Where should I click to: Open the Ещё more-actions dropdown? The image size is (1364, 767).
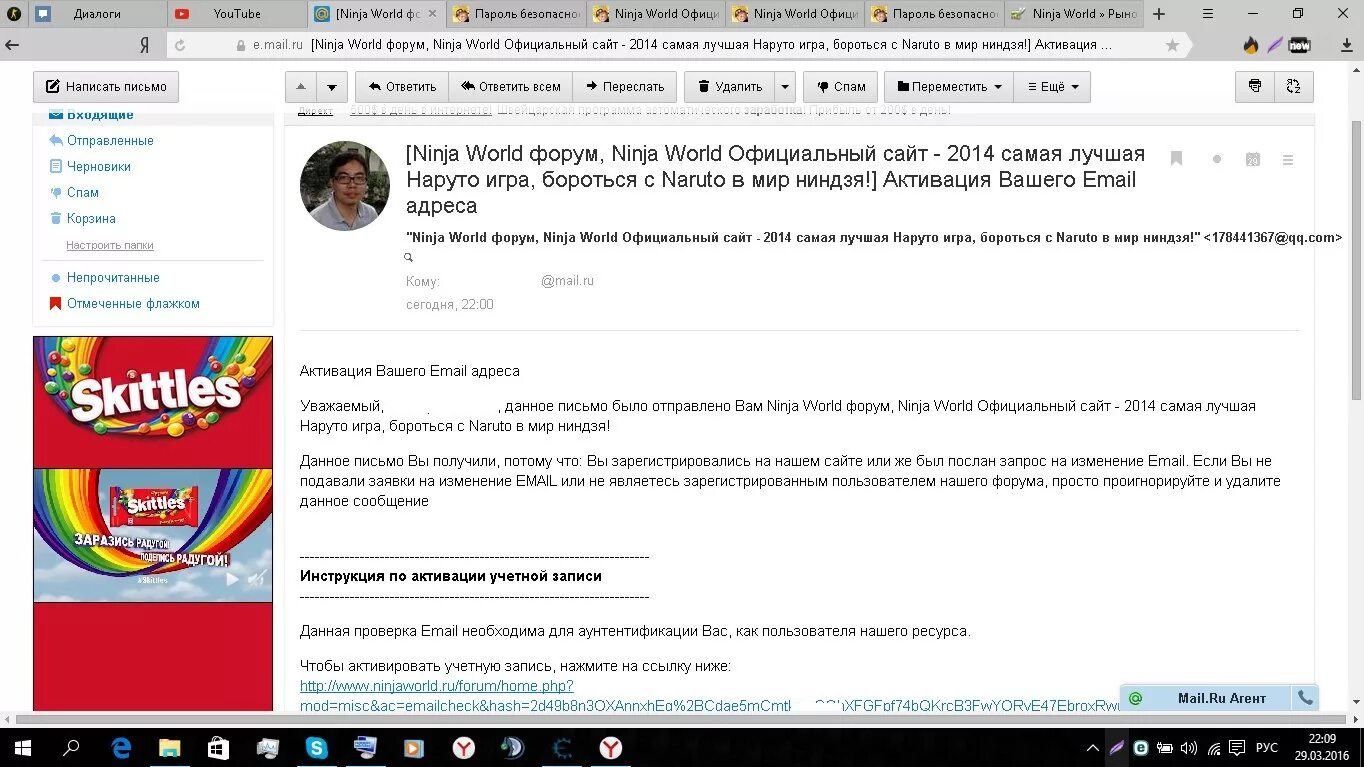(1052, 87)
